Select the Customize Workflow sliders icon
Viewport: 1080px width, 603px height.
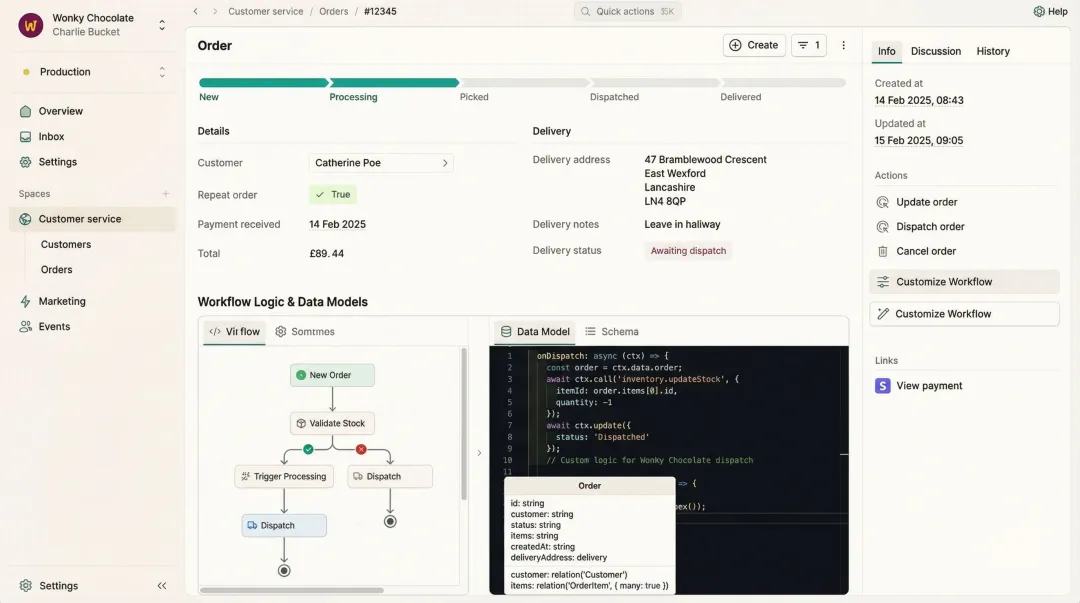[x=883, y=281]
